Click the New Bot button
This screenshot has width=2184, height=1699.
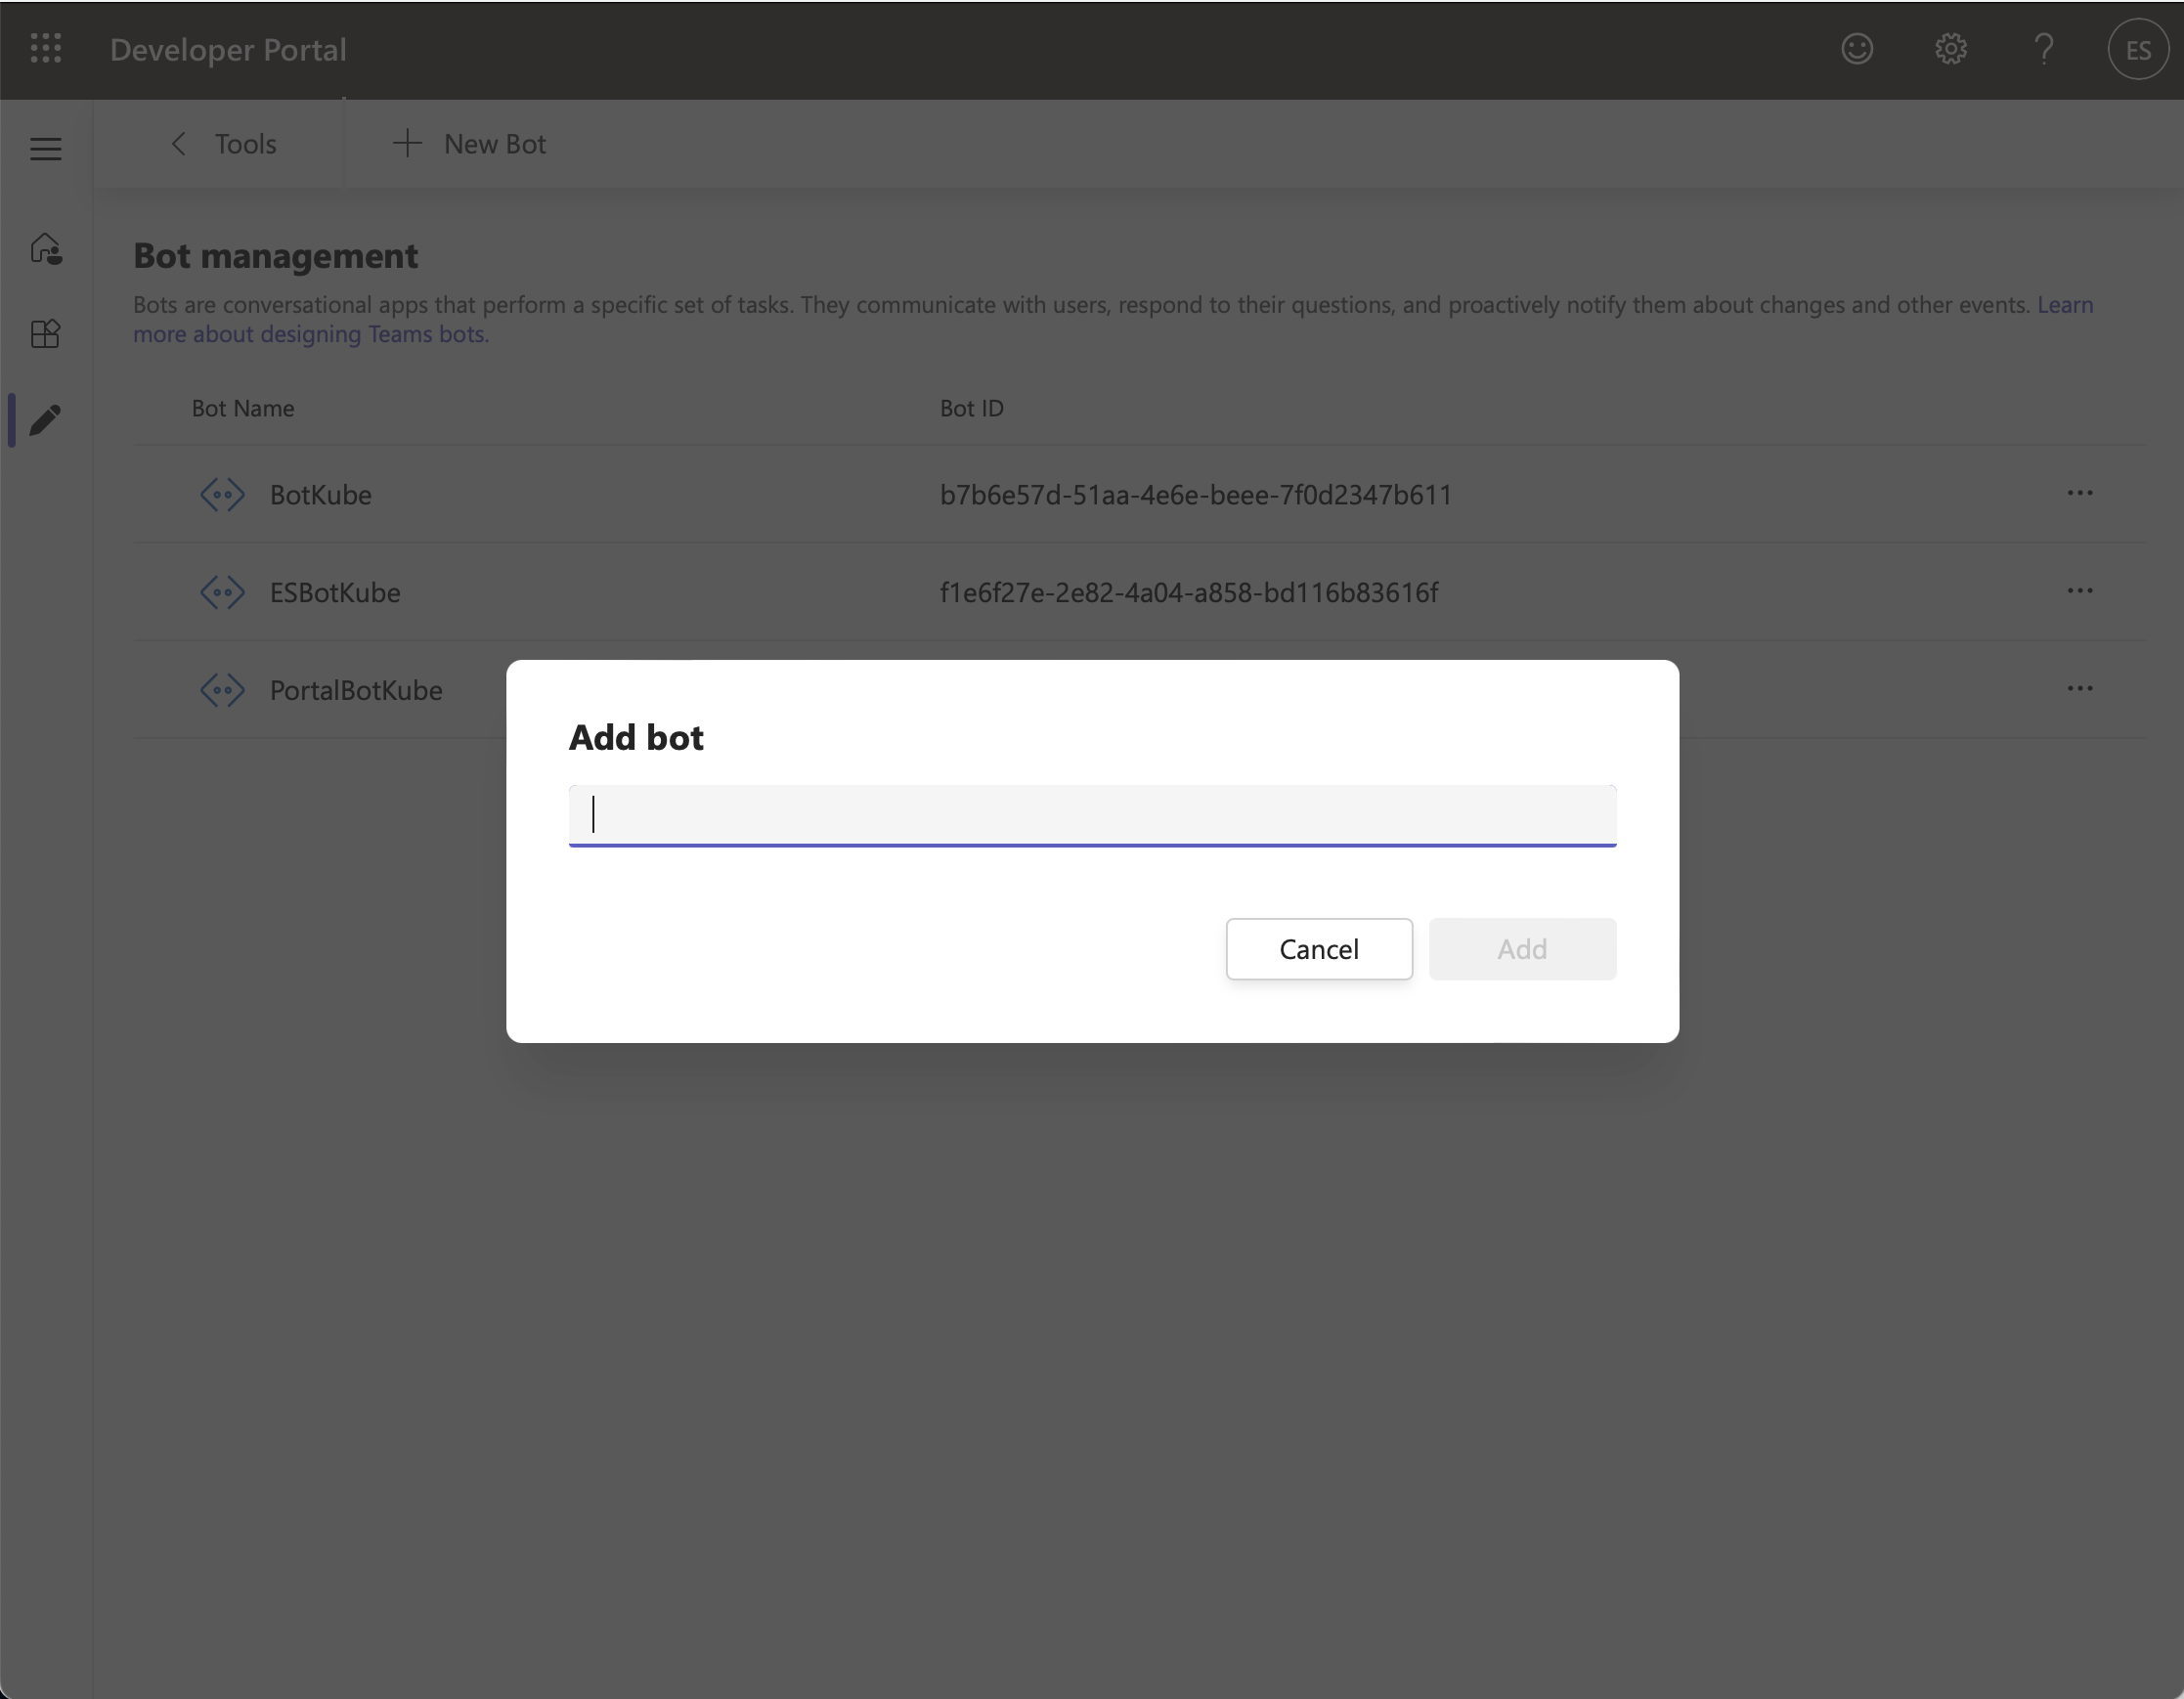[469, 144]
